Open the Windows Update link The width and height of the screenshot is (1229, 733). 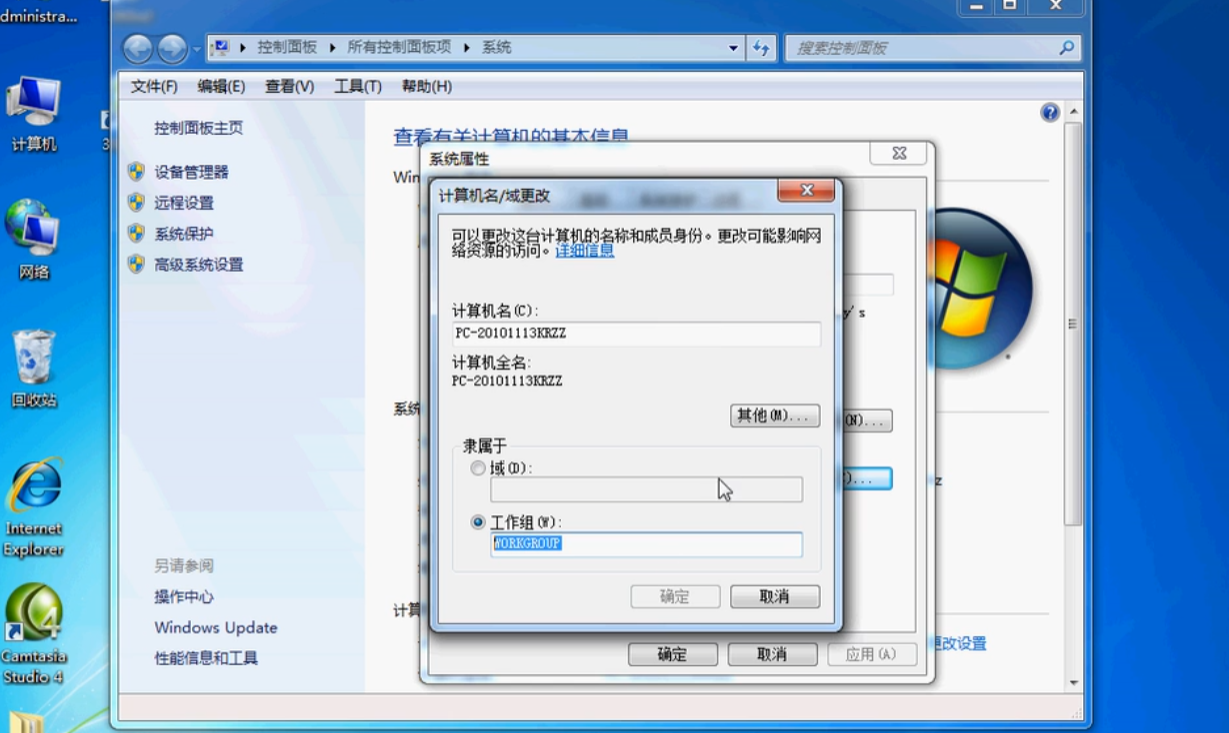pyautogui.click(x=216, y=628)
